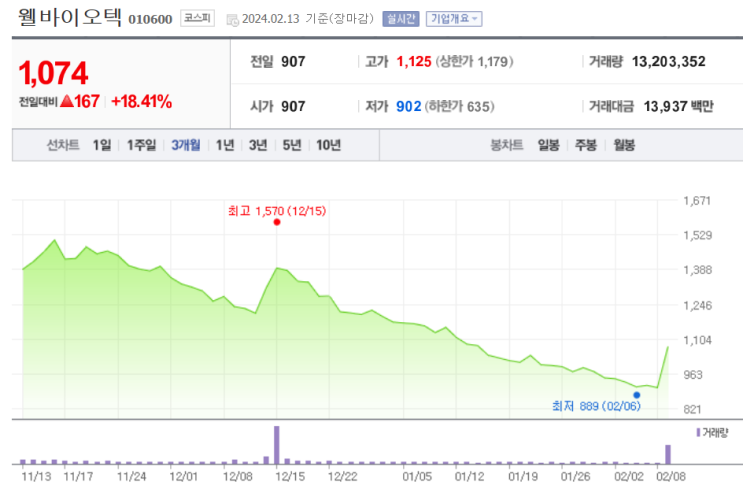Open the 기업개요 dropdown
The image size is (743, 489).
tap(454, 19)
